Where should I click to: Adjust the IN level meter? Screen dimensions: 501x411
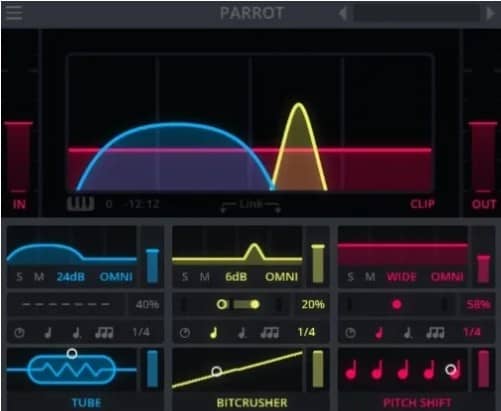point(19,157)
